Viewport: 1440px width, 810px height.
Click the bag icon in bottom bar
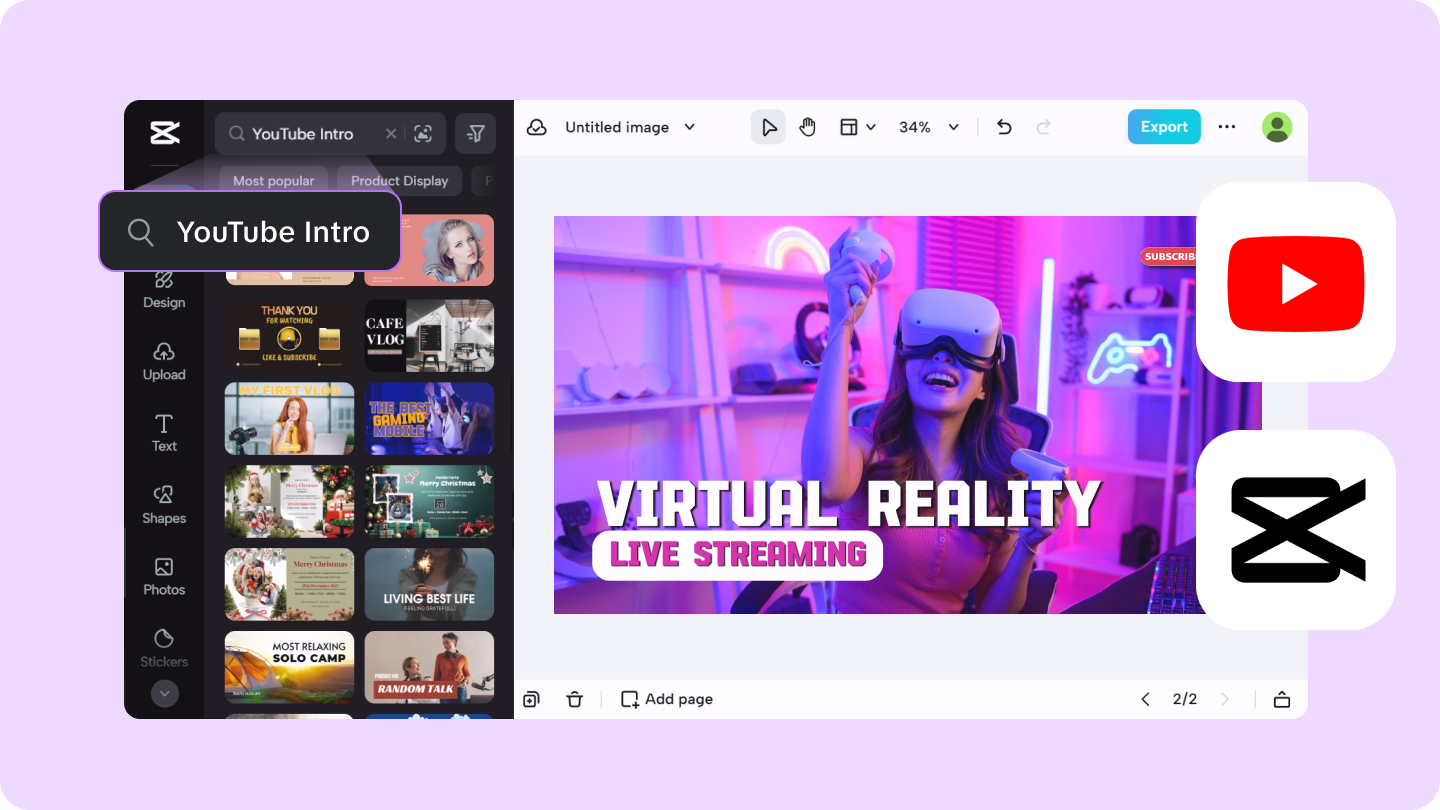pyautogui.click(x=1282, y=699)
